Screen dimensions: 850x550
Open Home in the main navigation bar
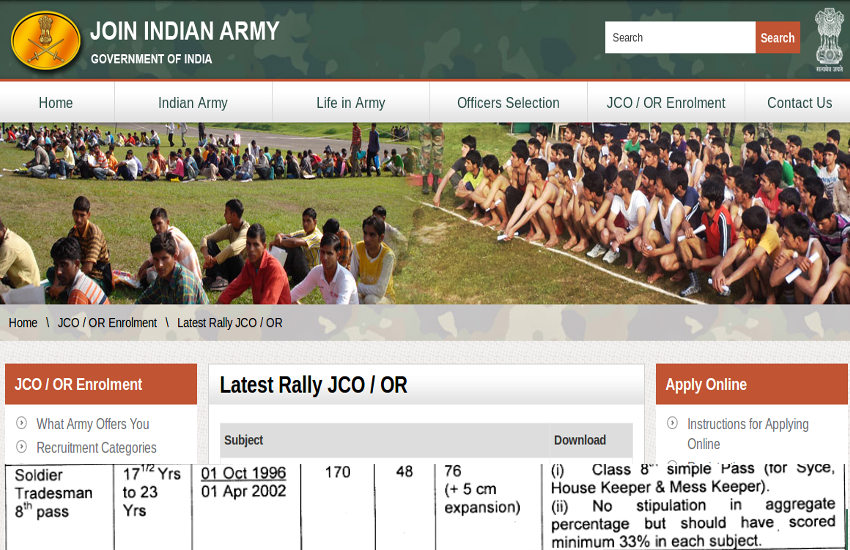click(56, 103)
